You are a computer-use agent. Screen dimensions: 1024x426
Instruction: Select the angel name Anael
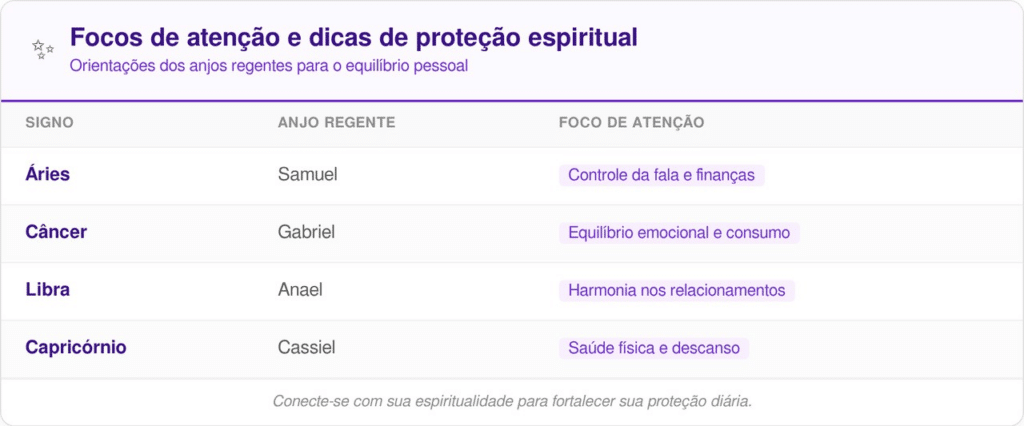300,290
